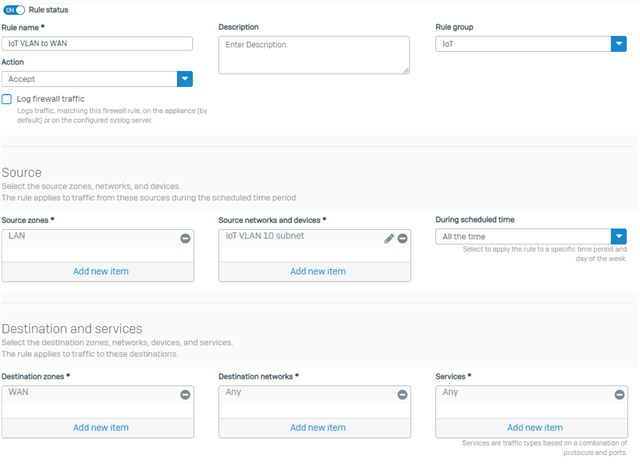
Task: Select the IoT VLAN 10 subnet entry text
Action: (264, 236)
